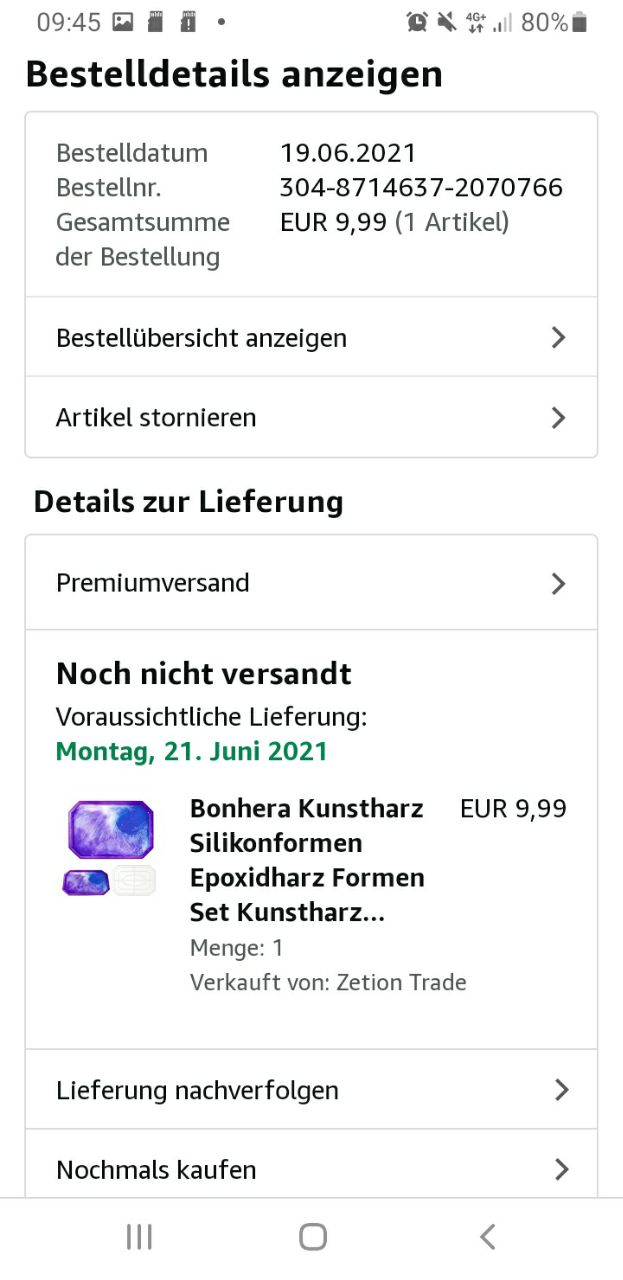The width and height of the screenshot is (623, 1280).
Task: Tap the battery status icon
Action: coord(581,22)
